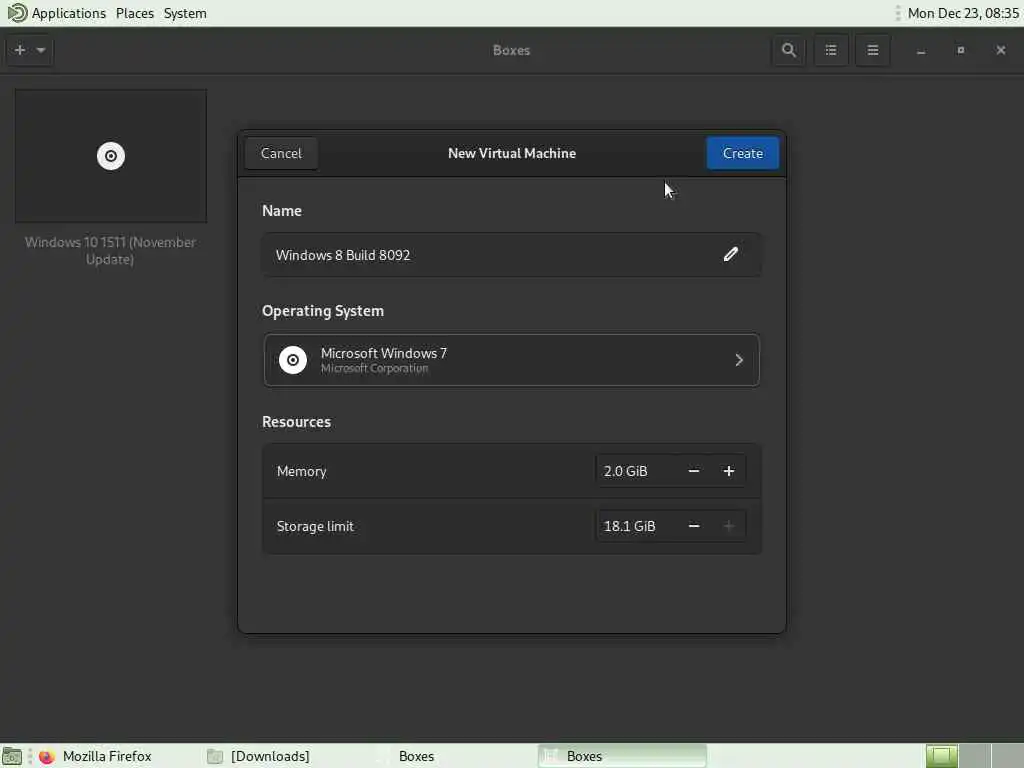1024x768 pixels.
Task: Select the Windows 10 1511 box thumbnail
Action: 111,156
